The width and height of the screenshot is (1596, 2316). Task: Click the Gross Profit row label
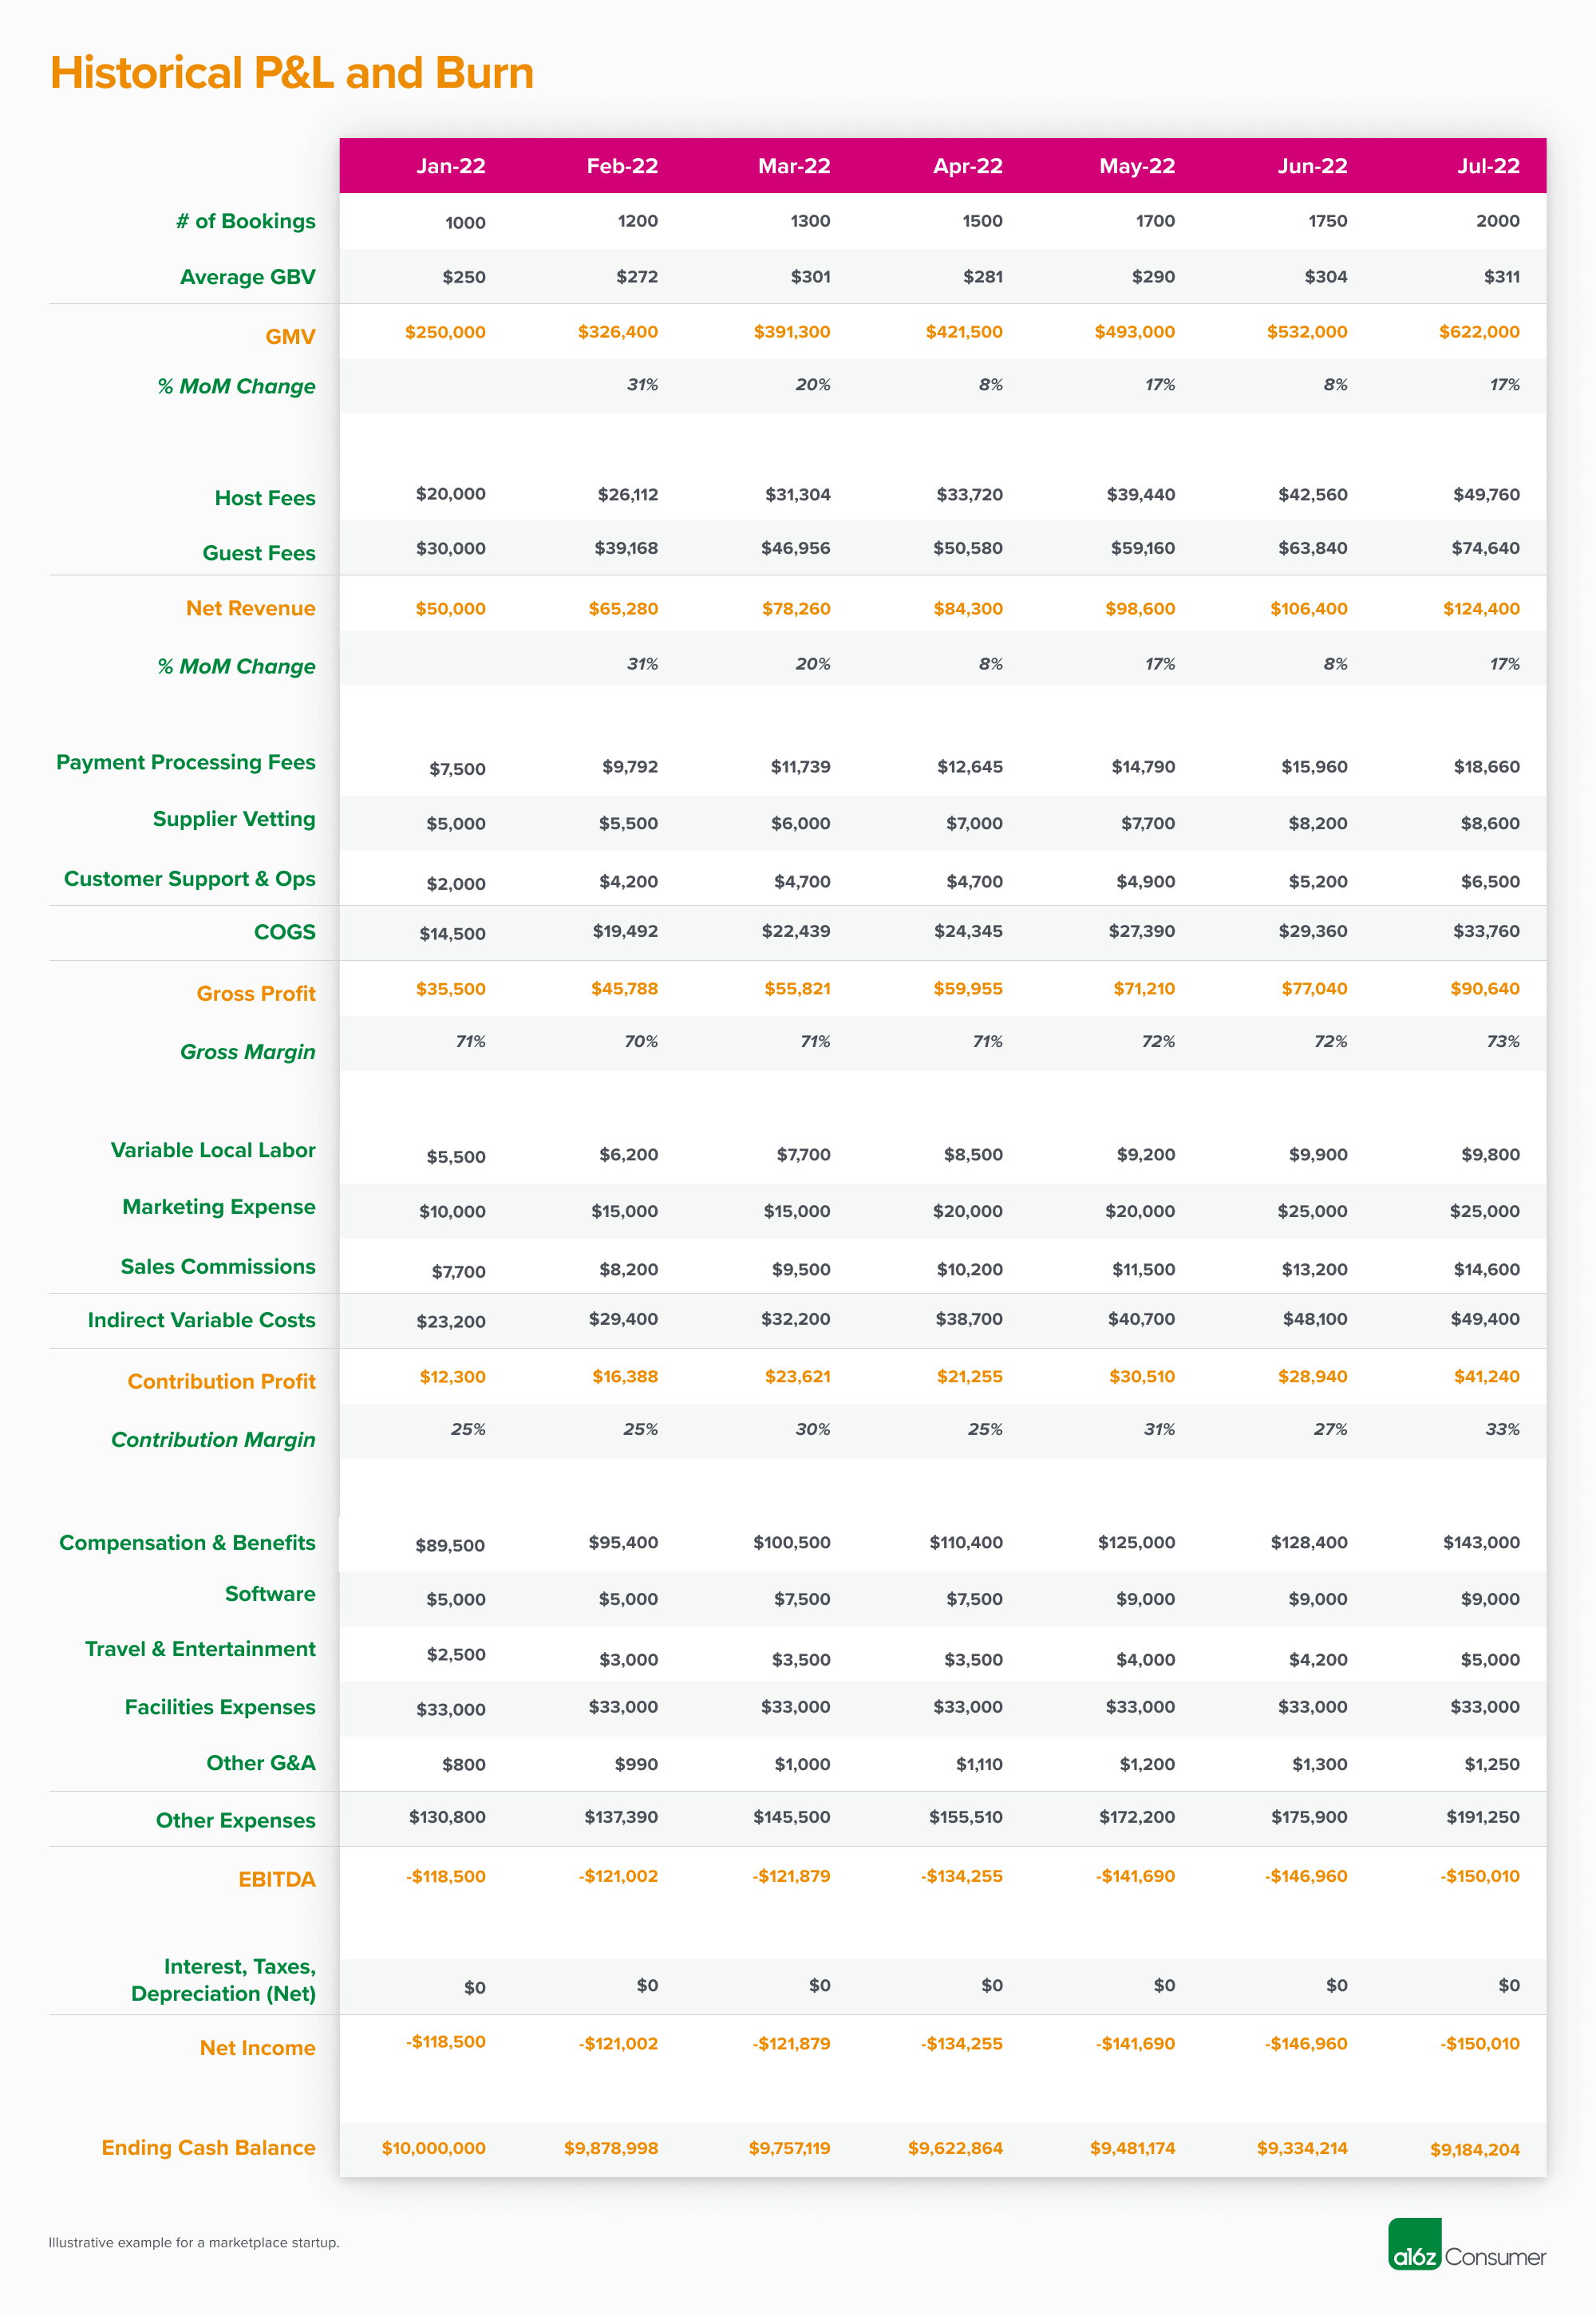pos(256,994)
